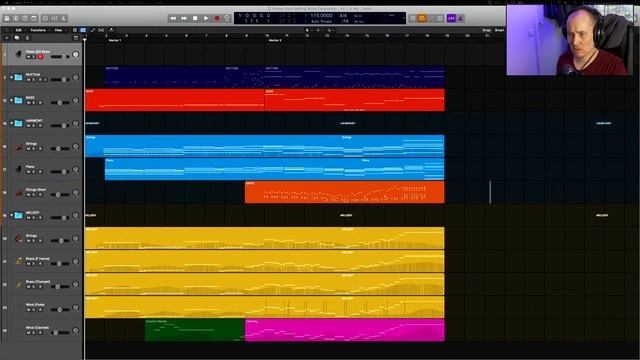This screenshot has height=360, width=640.
Task: Solo the BASS folder track
Action: [34, 102]
